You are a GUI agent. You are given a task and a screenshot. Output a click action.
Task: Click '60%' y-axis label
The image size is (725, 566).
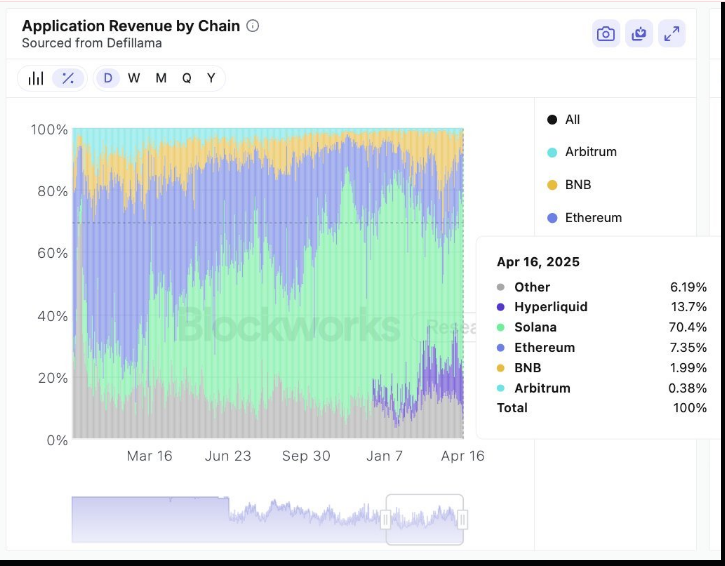coord(53,253)
